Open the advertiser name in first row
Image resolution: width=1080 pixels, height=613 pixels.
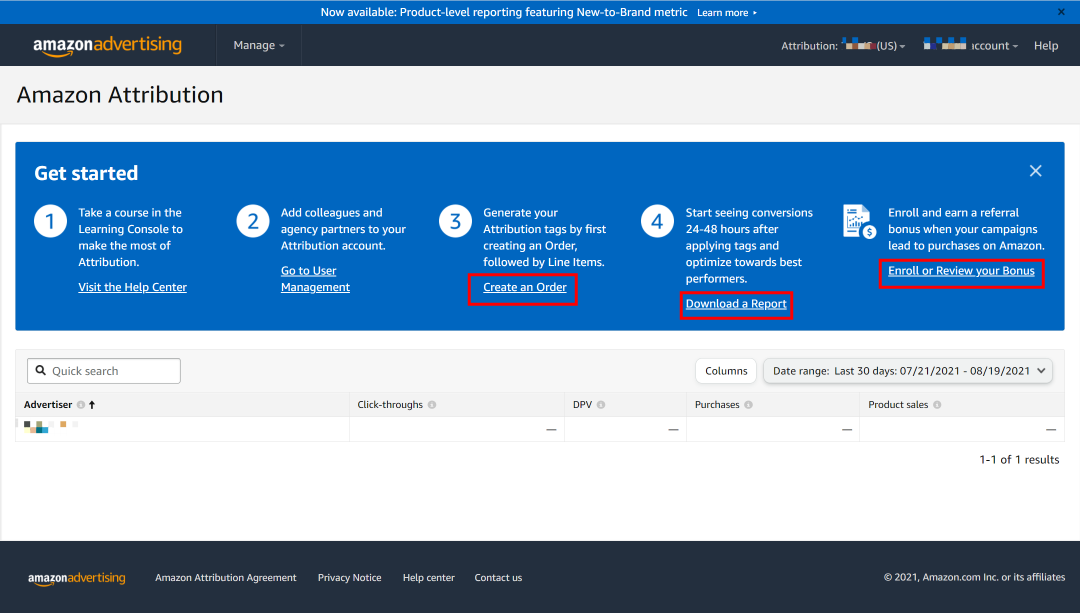tap(50, 426)
